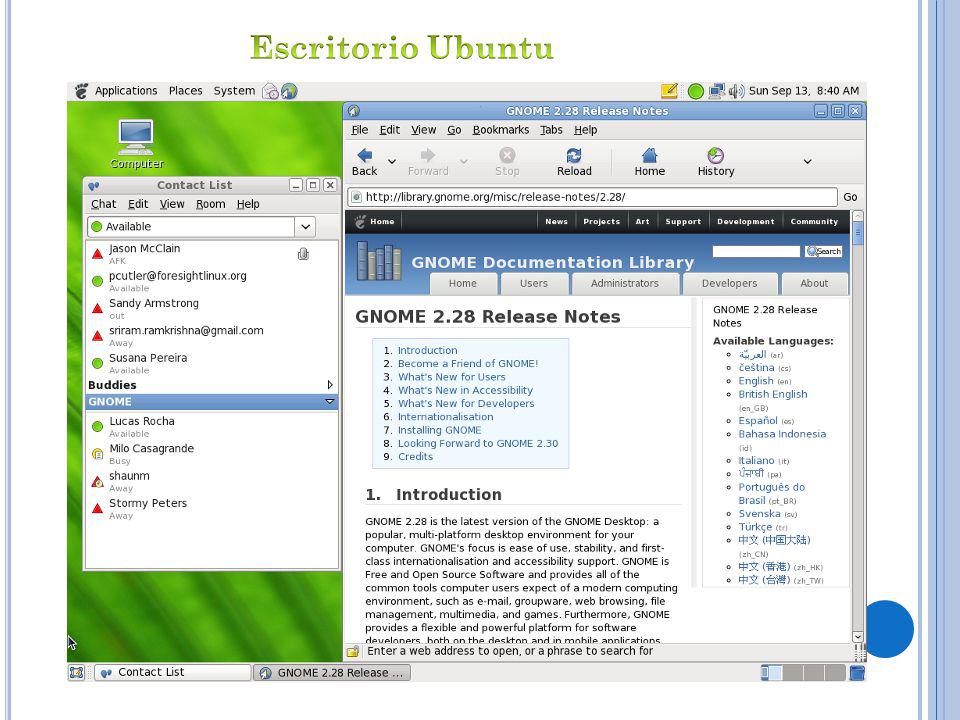Click the webpage Search button

823,252
